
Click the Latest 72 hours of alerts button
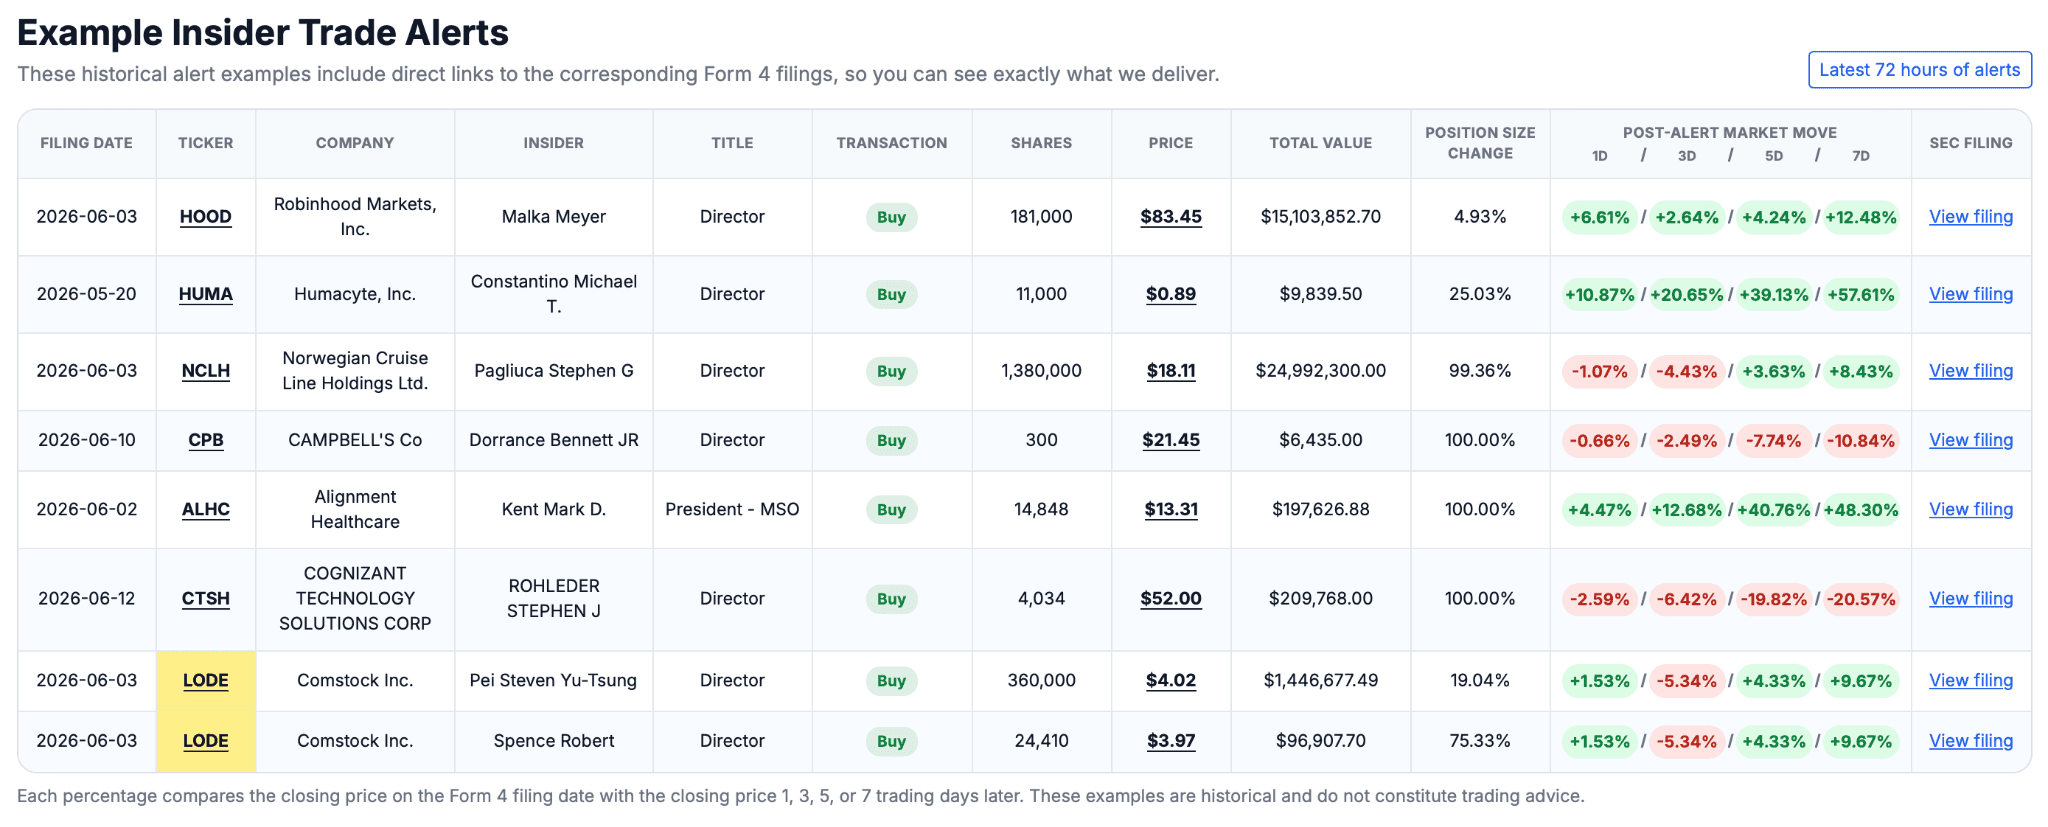point(1919,70)
